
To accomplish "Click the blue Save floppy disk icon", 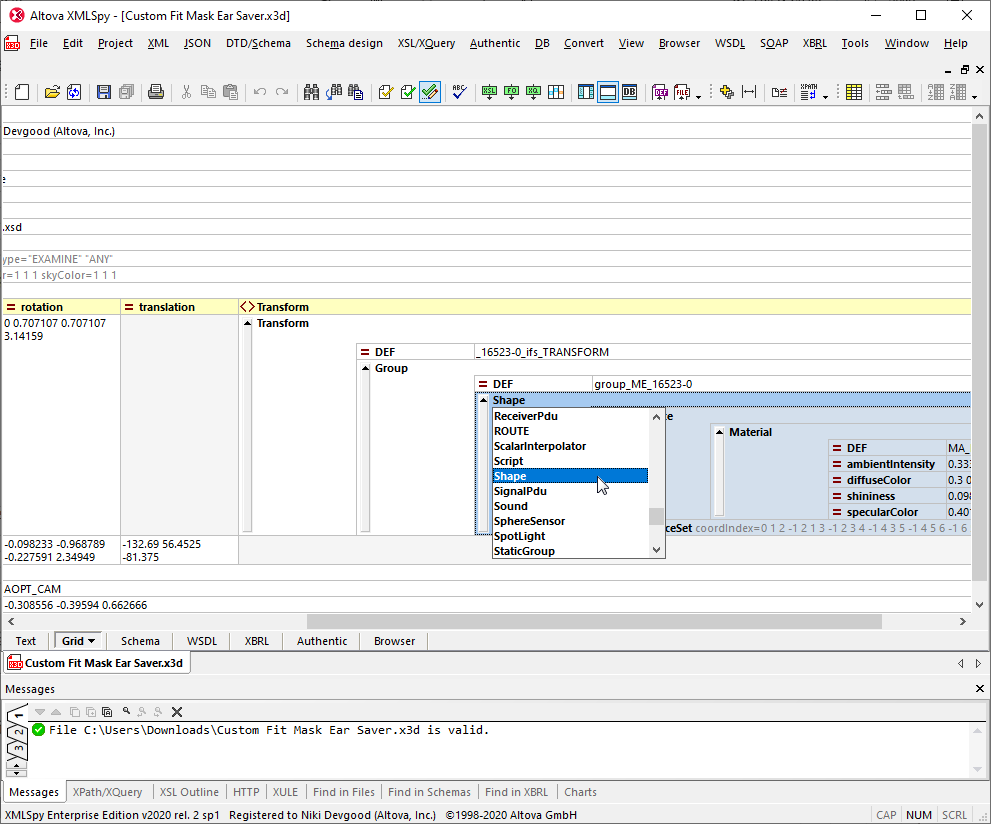I will (103, 92).
